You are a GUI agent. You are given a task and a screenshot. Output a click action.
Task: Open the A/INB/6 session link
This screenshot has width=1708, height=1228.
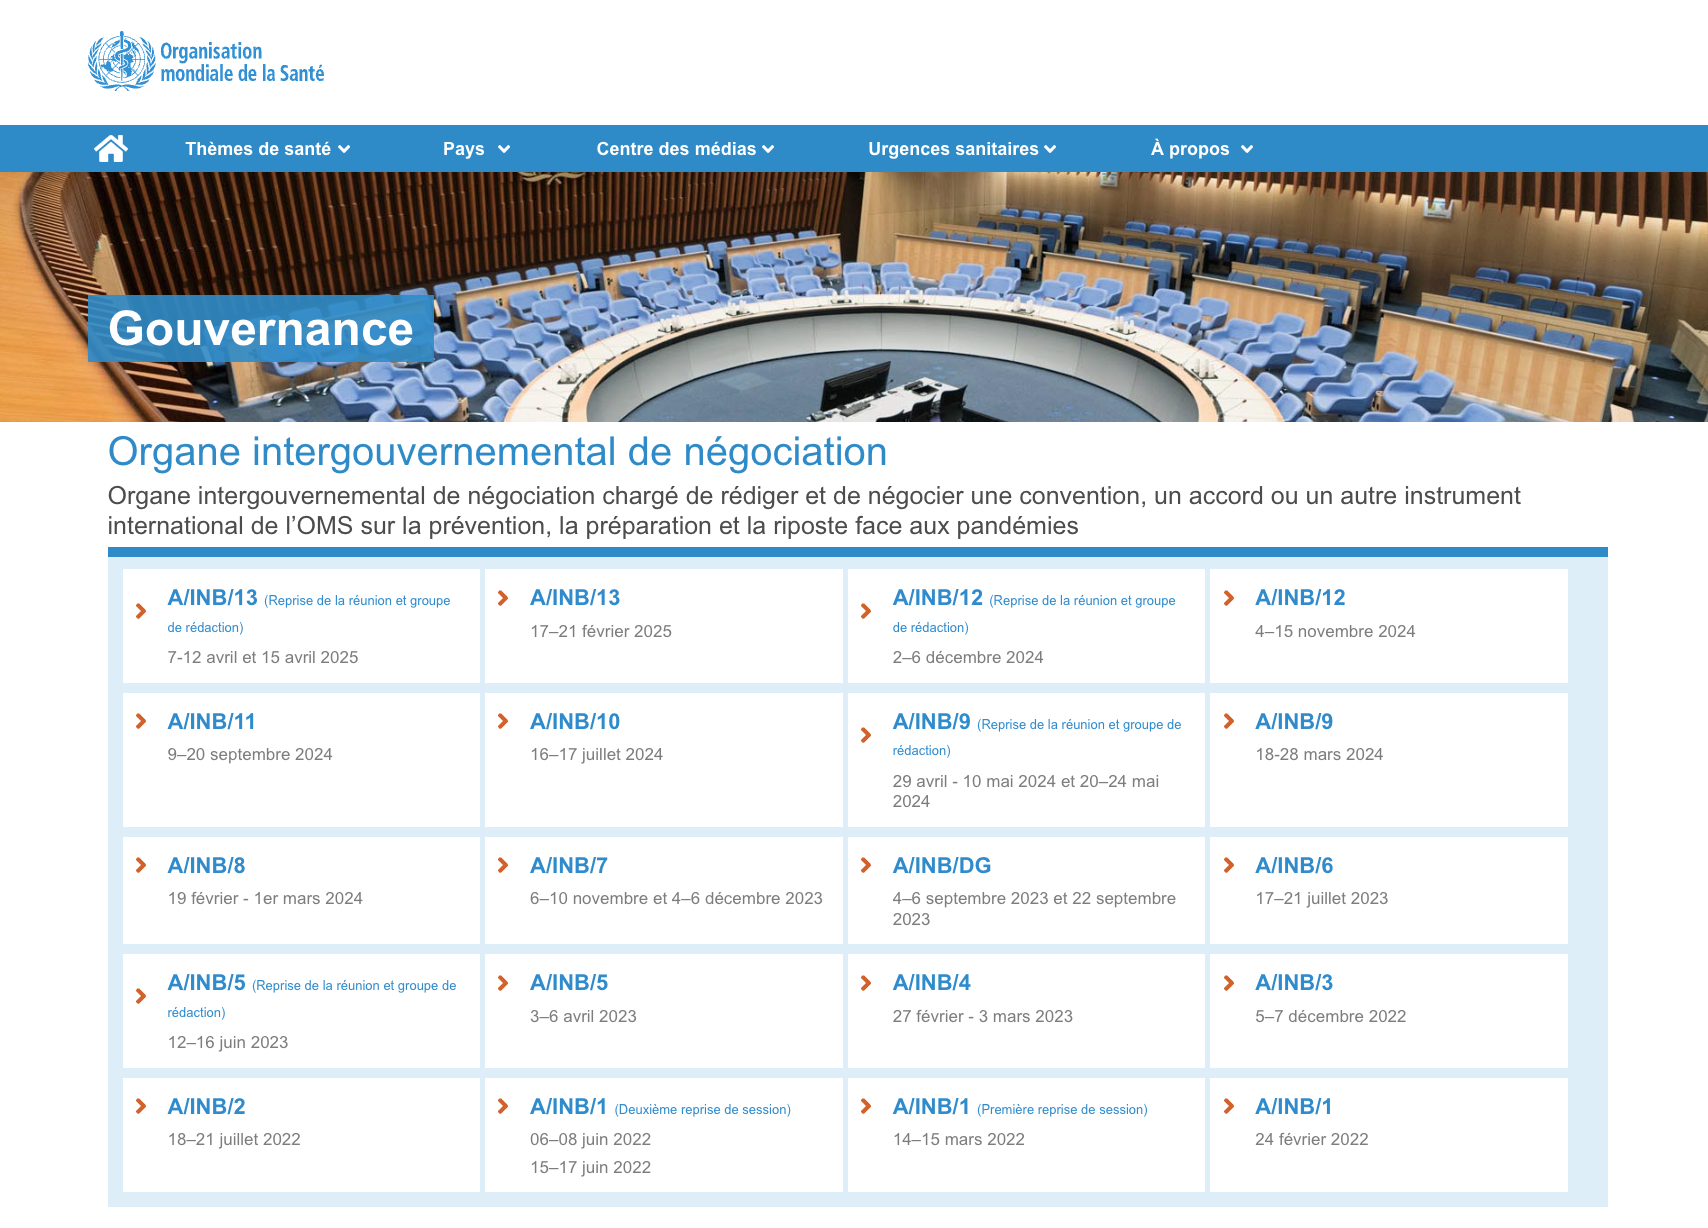[x=1294, y=865]
